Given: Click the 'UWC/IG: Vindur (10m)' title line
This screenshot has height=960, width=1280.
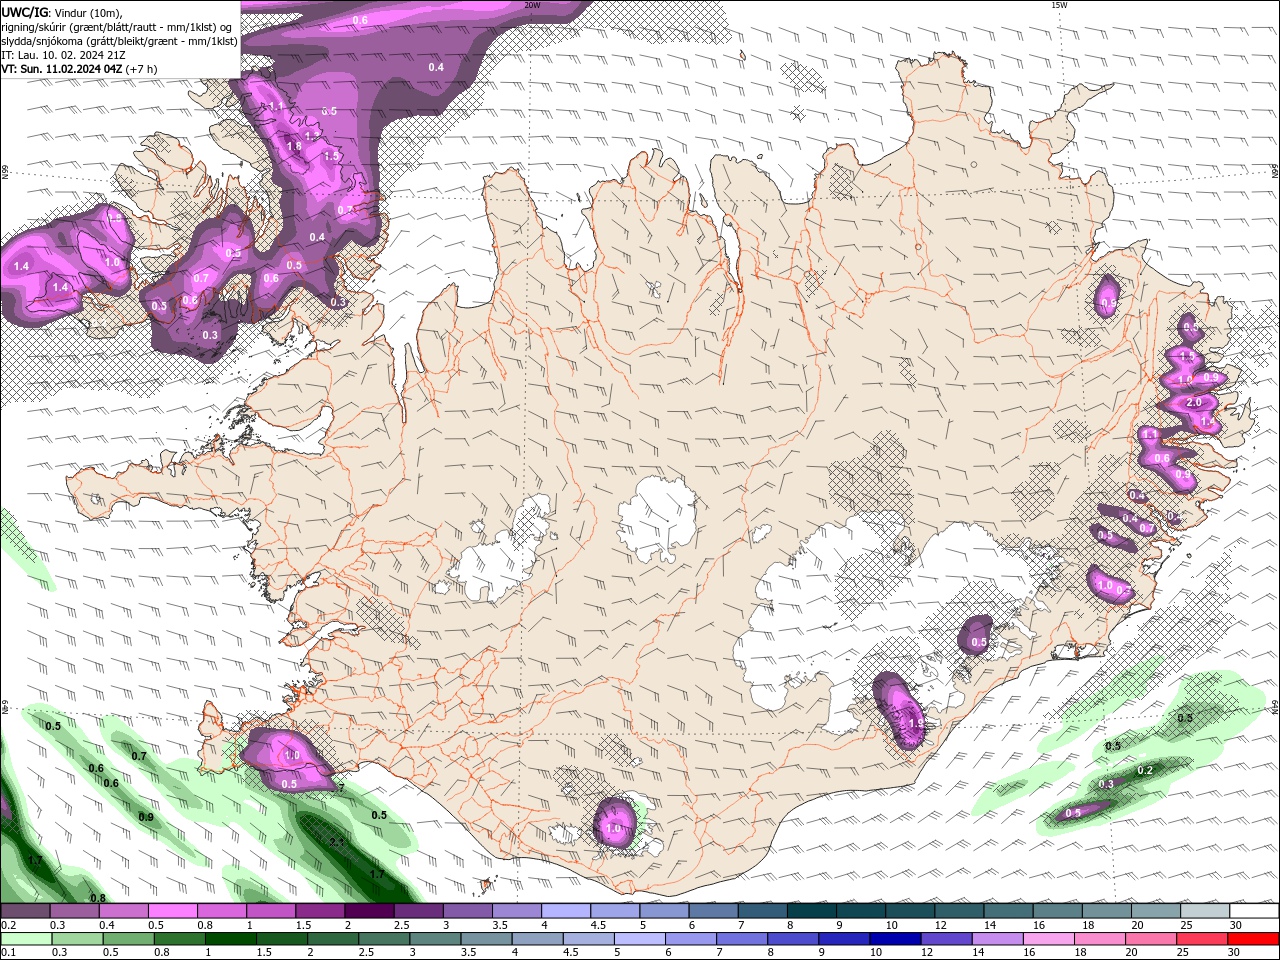Looking at the screenshot, I should coord(62,12).
